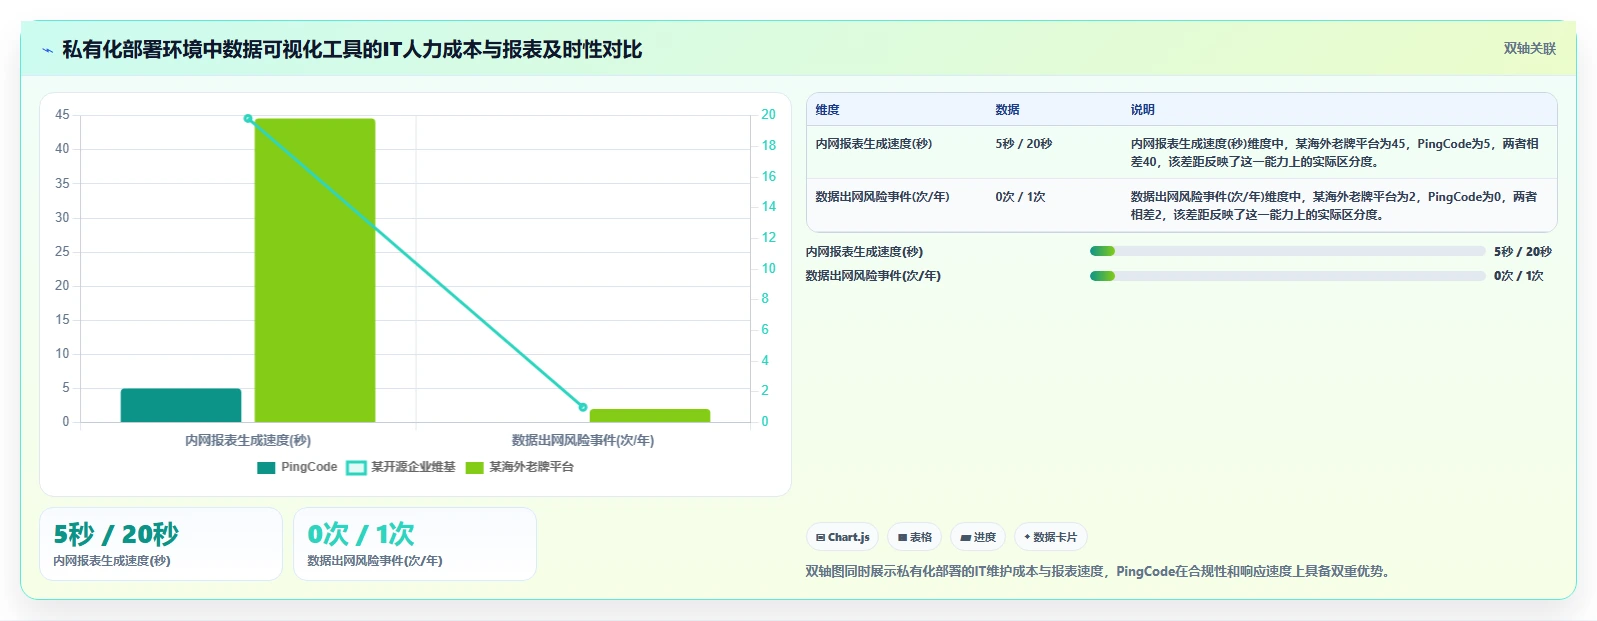Click the x-axis label 内网报表生成速度(秒)
The height and width of the screenshot is (621, 1597).
pos(248,440)
